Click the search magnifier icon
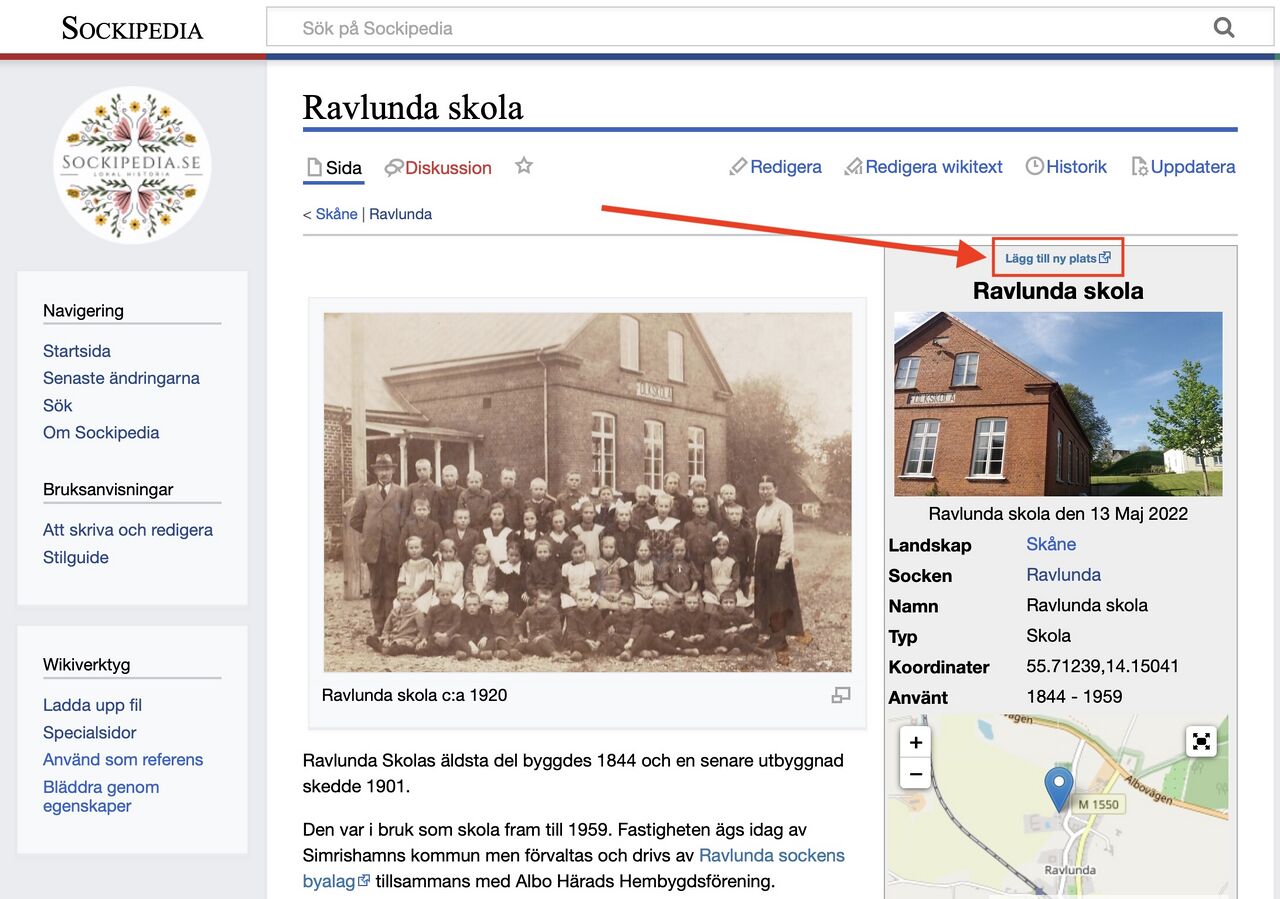This screenshot has width=1280, height=899. 1224,27
